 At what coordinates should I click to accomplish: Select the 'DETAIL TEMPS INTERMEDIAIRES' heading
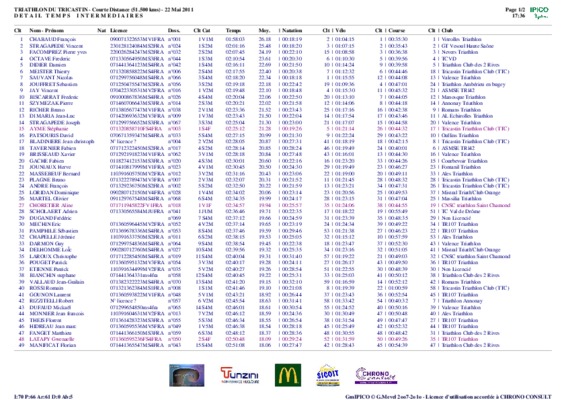pyautogui.click(x=79, y=16)
